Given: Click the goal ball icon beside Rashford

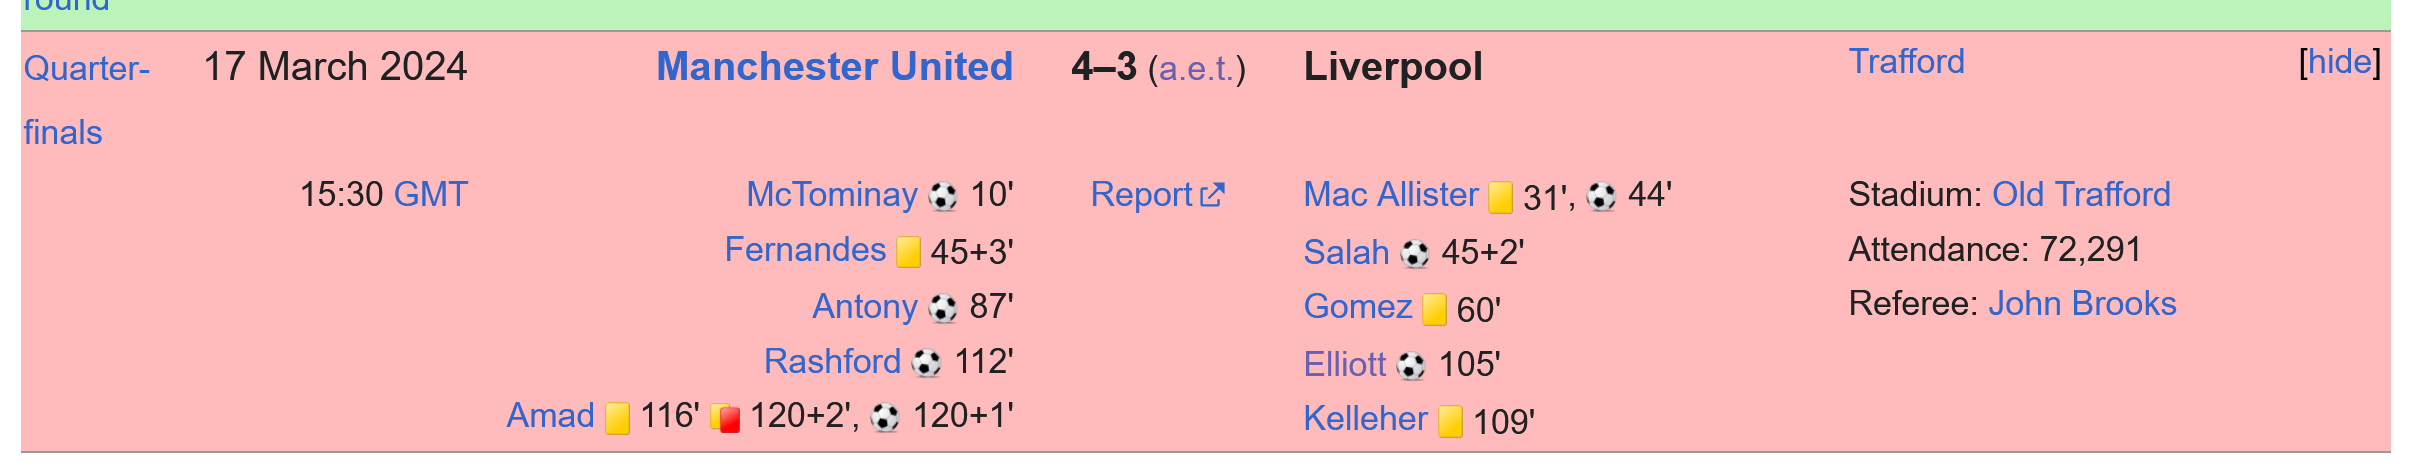Looking at the screenshot, I should click(926, 363).
